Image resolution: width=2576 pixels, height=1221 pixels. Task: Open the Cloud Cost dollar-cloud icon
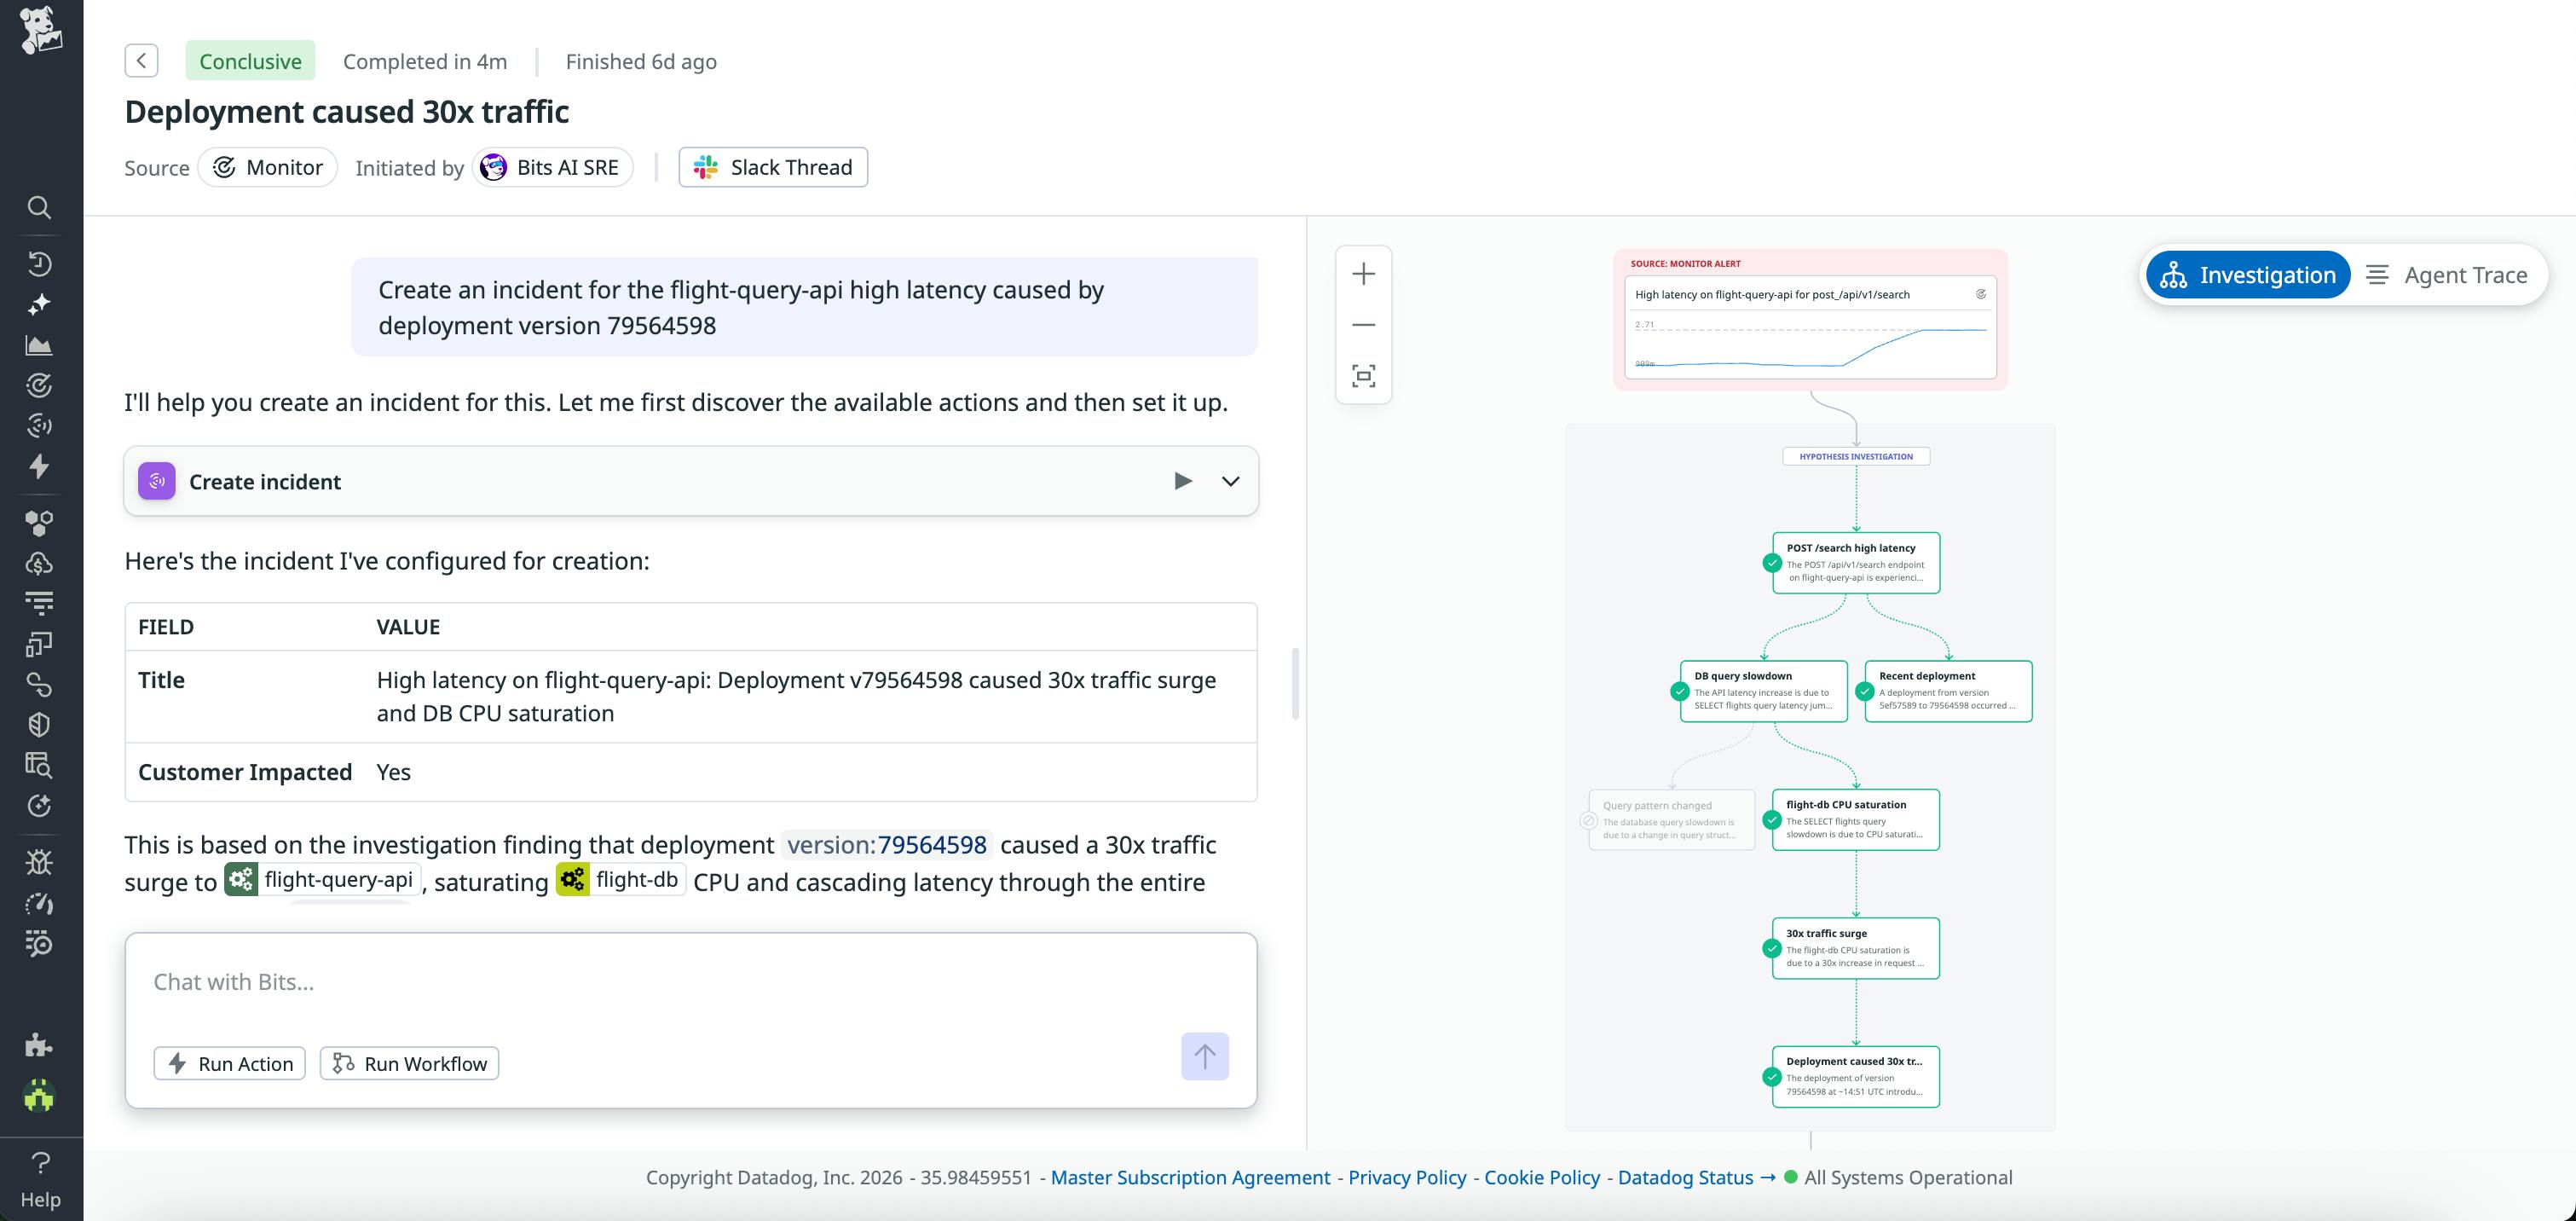coord(40,561)
